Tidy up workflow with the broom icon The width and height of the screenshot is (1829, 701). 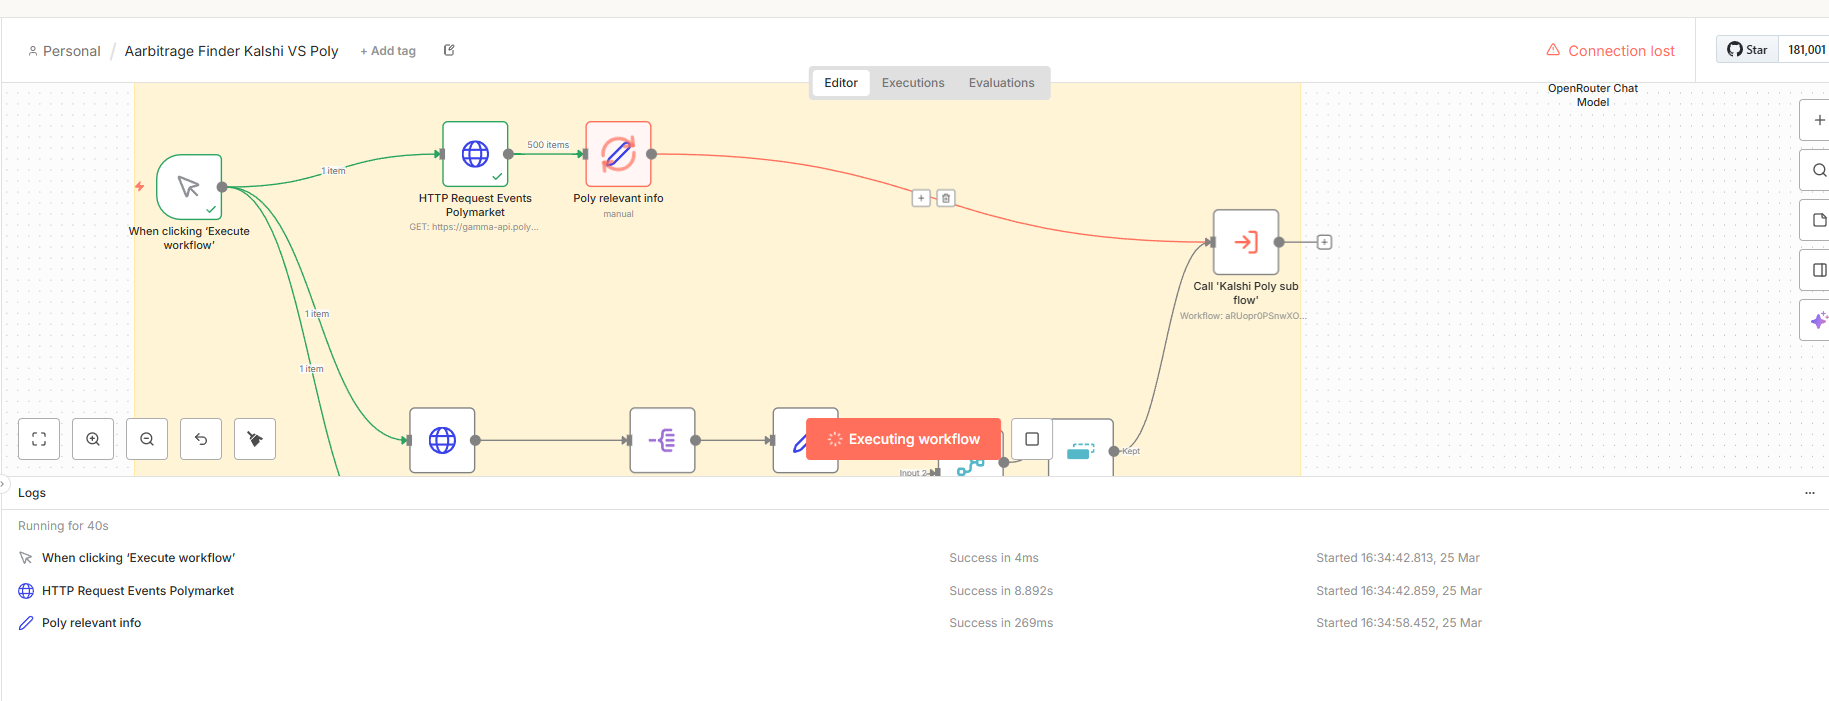pyautogui.click(x=255, y=439)
